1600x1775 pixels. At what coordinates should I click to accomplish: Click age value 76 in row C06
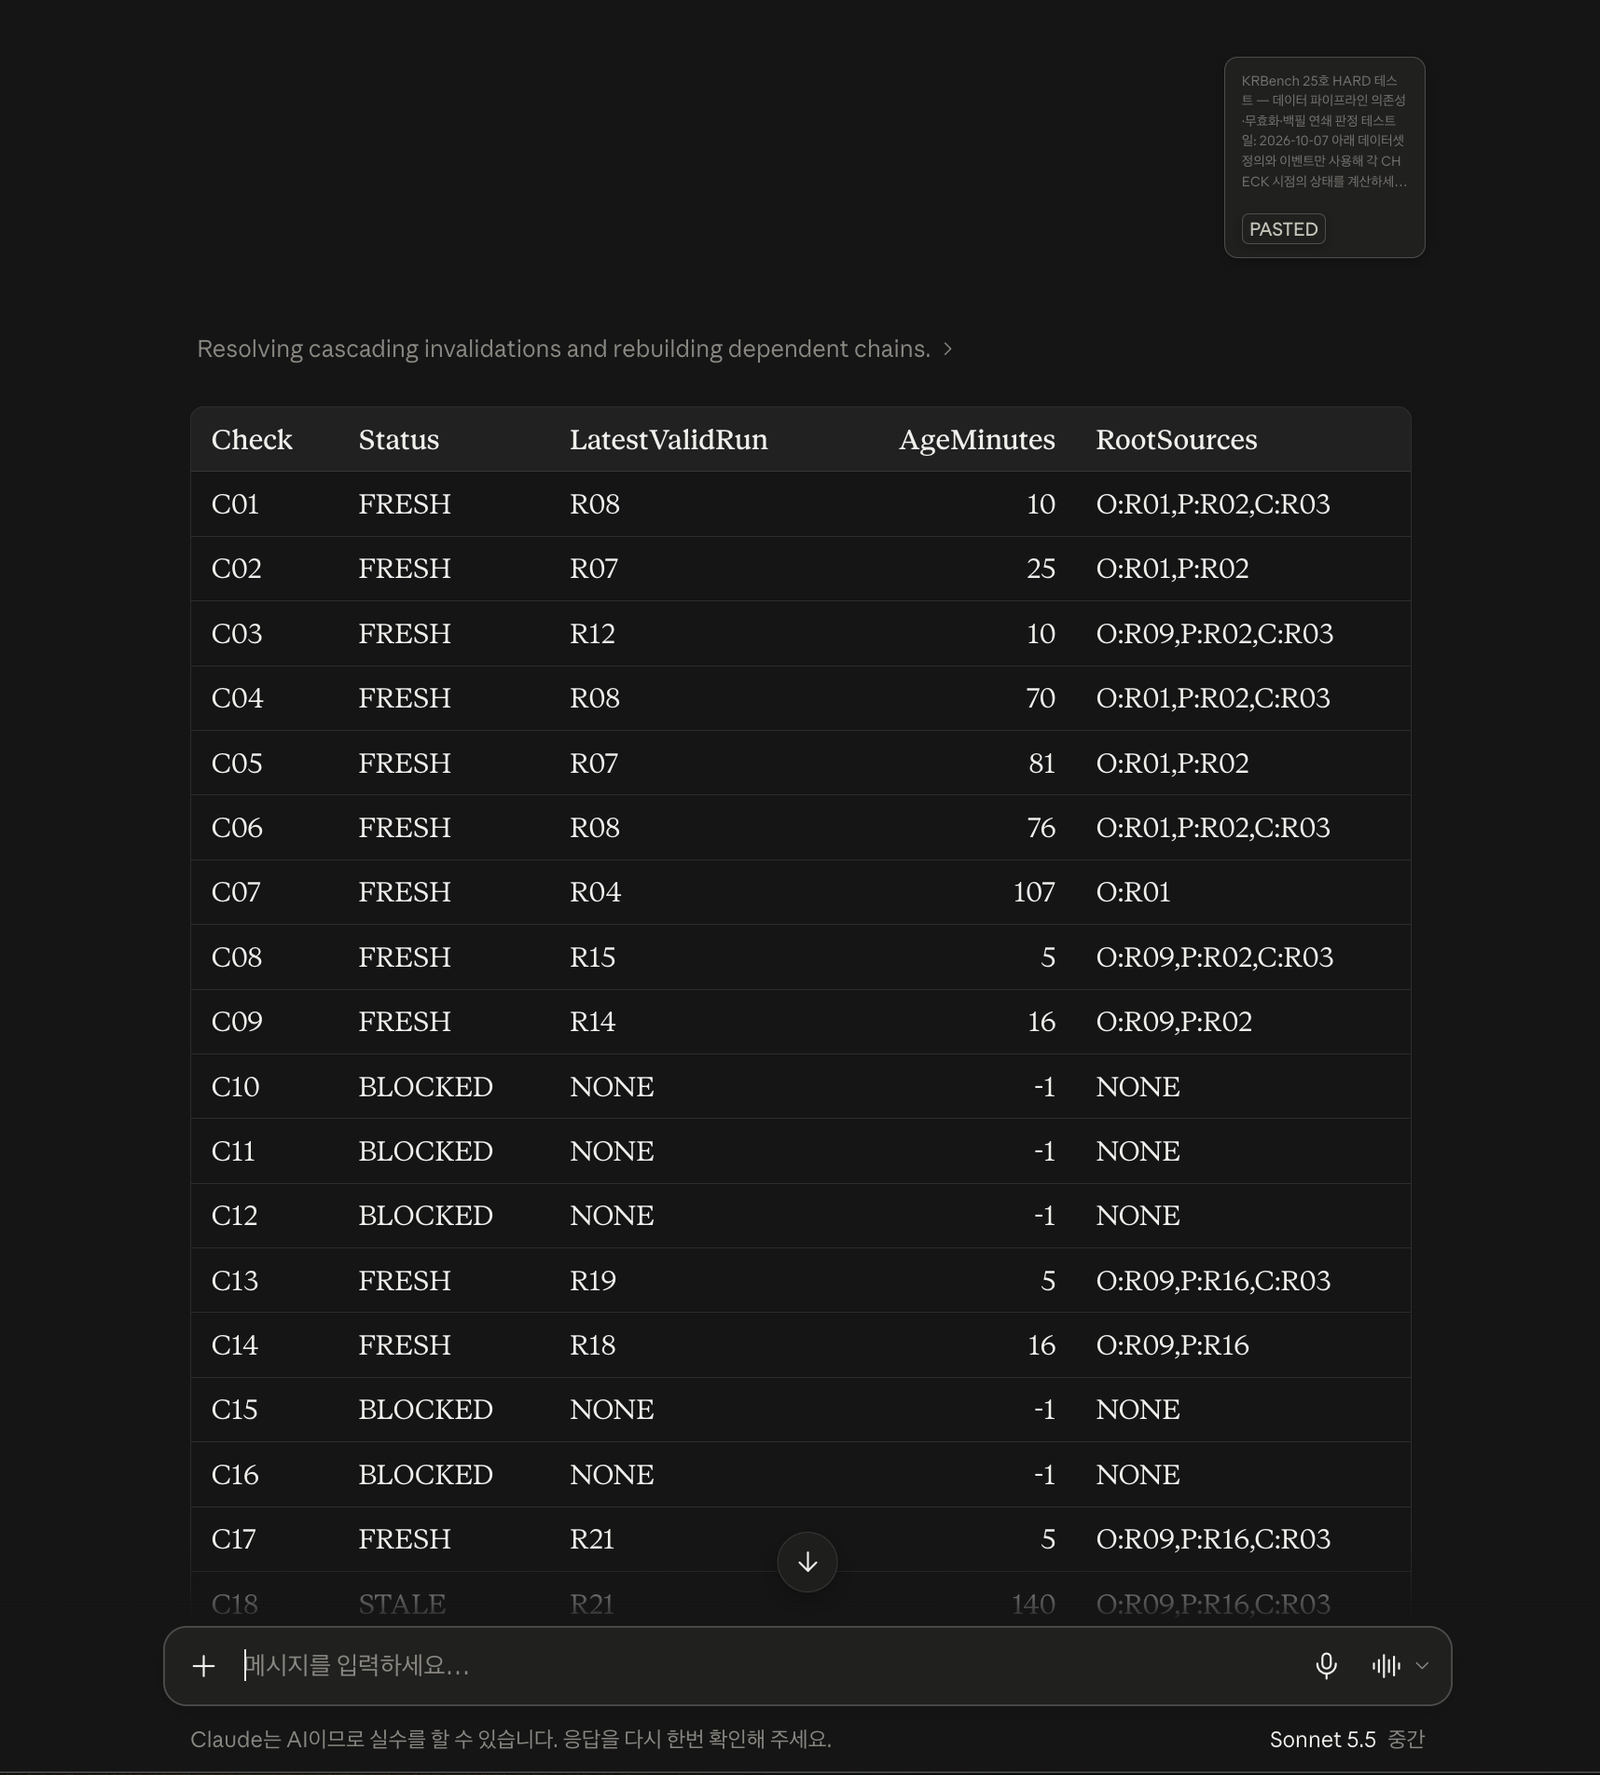1041,828
